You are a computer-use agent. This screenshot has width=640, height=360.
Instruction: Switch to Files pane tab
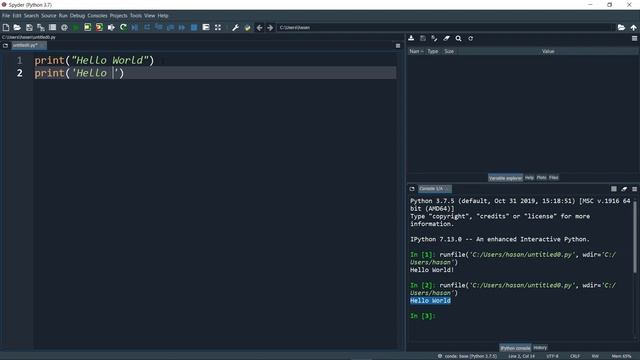(x=553, y=178)
